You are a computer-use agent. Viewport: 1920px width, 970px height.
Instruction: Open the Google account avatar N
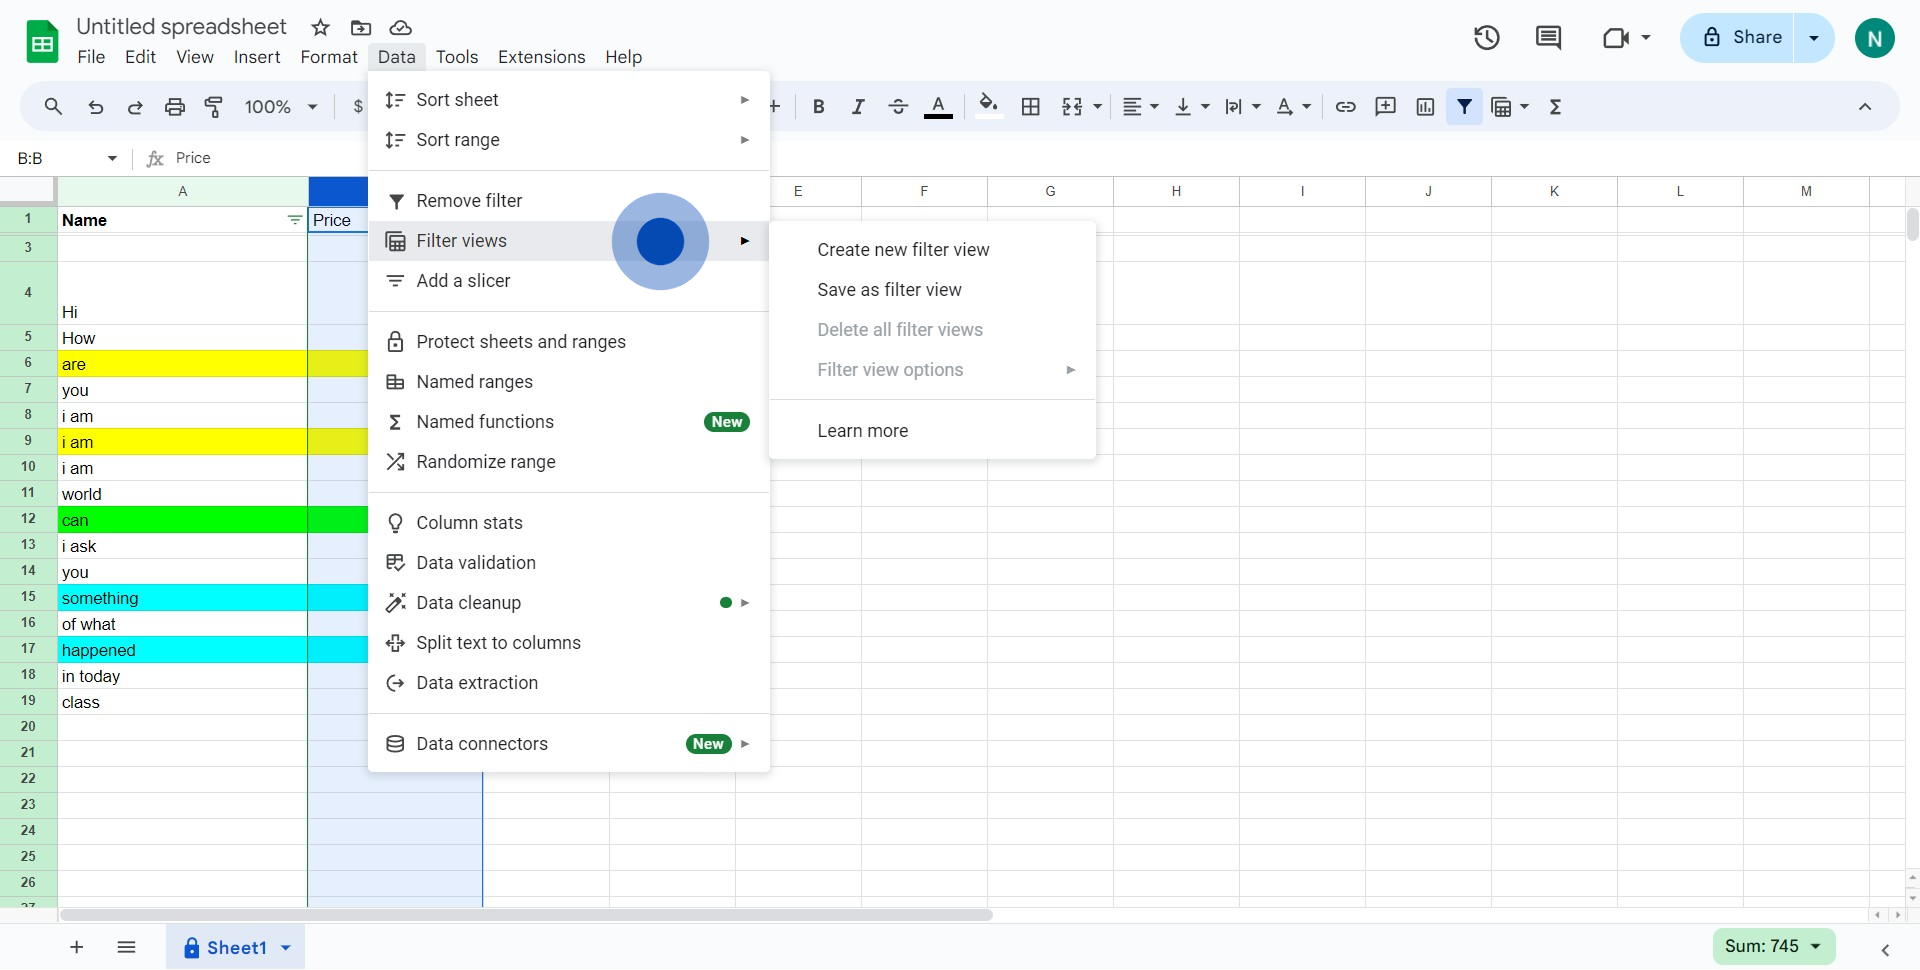1874,38
